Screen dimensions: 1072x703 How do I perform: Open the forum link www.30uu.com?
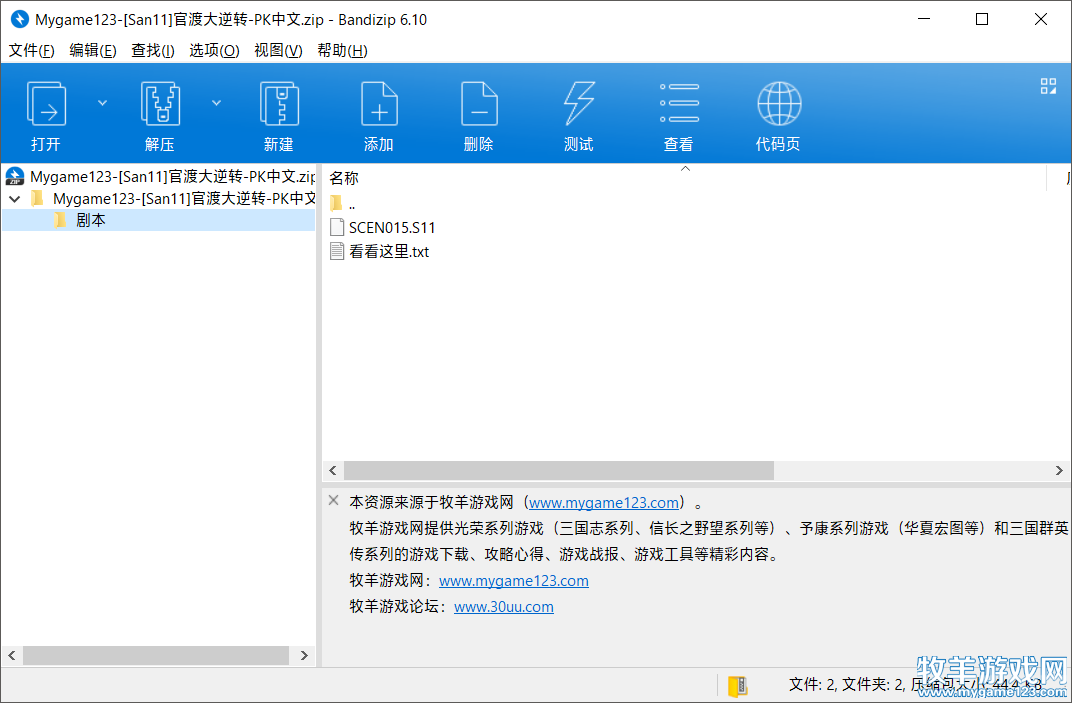coord(504,607)
